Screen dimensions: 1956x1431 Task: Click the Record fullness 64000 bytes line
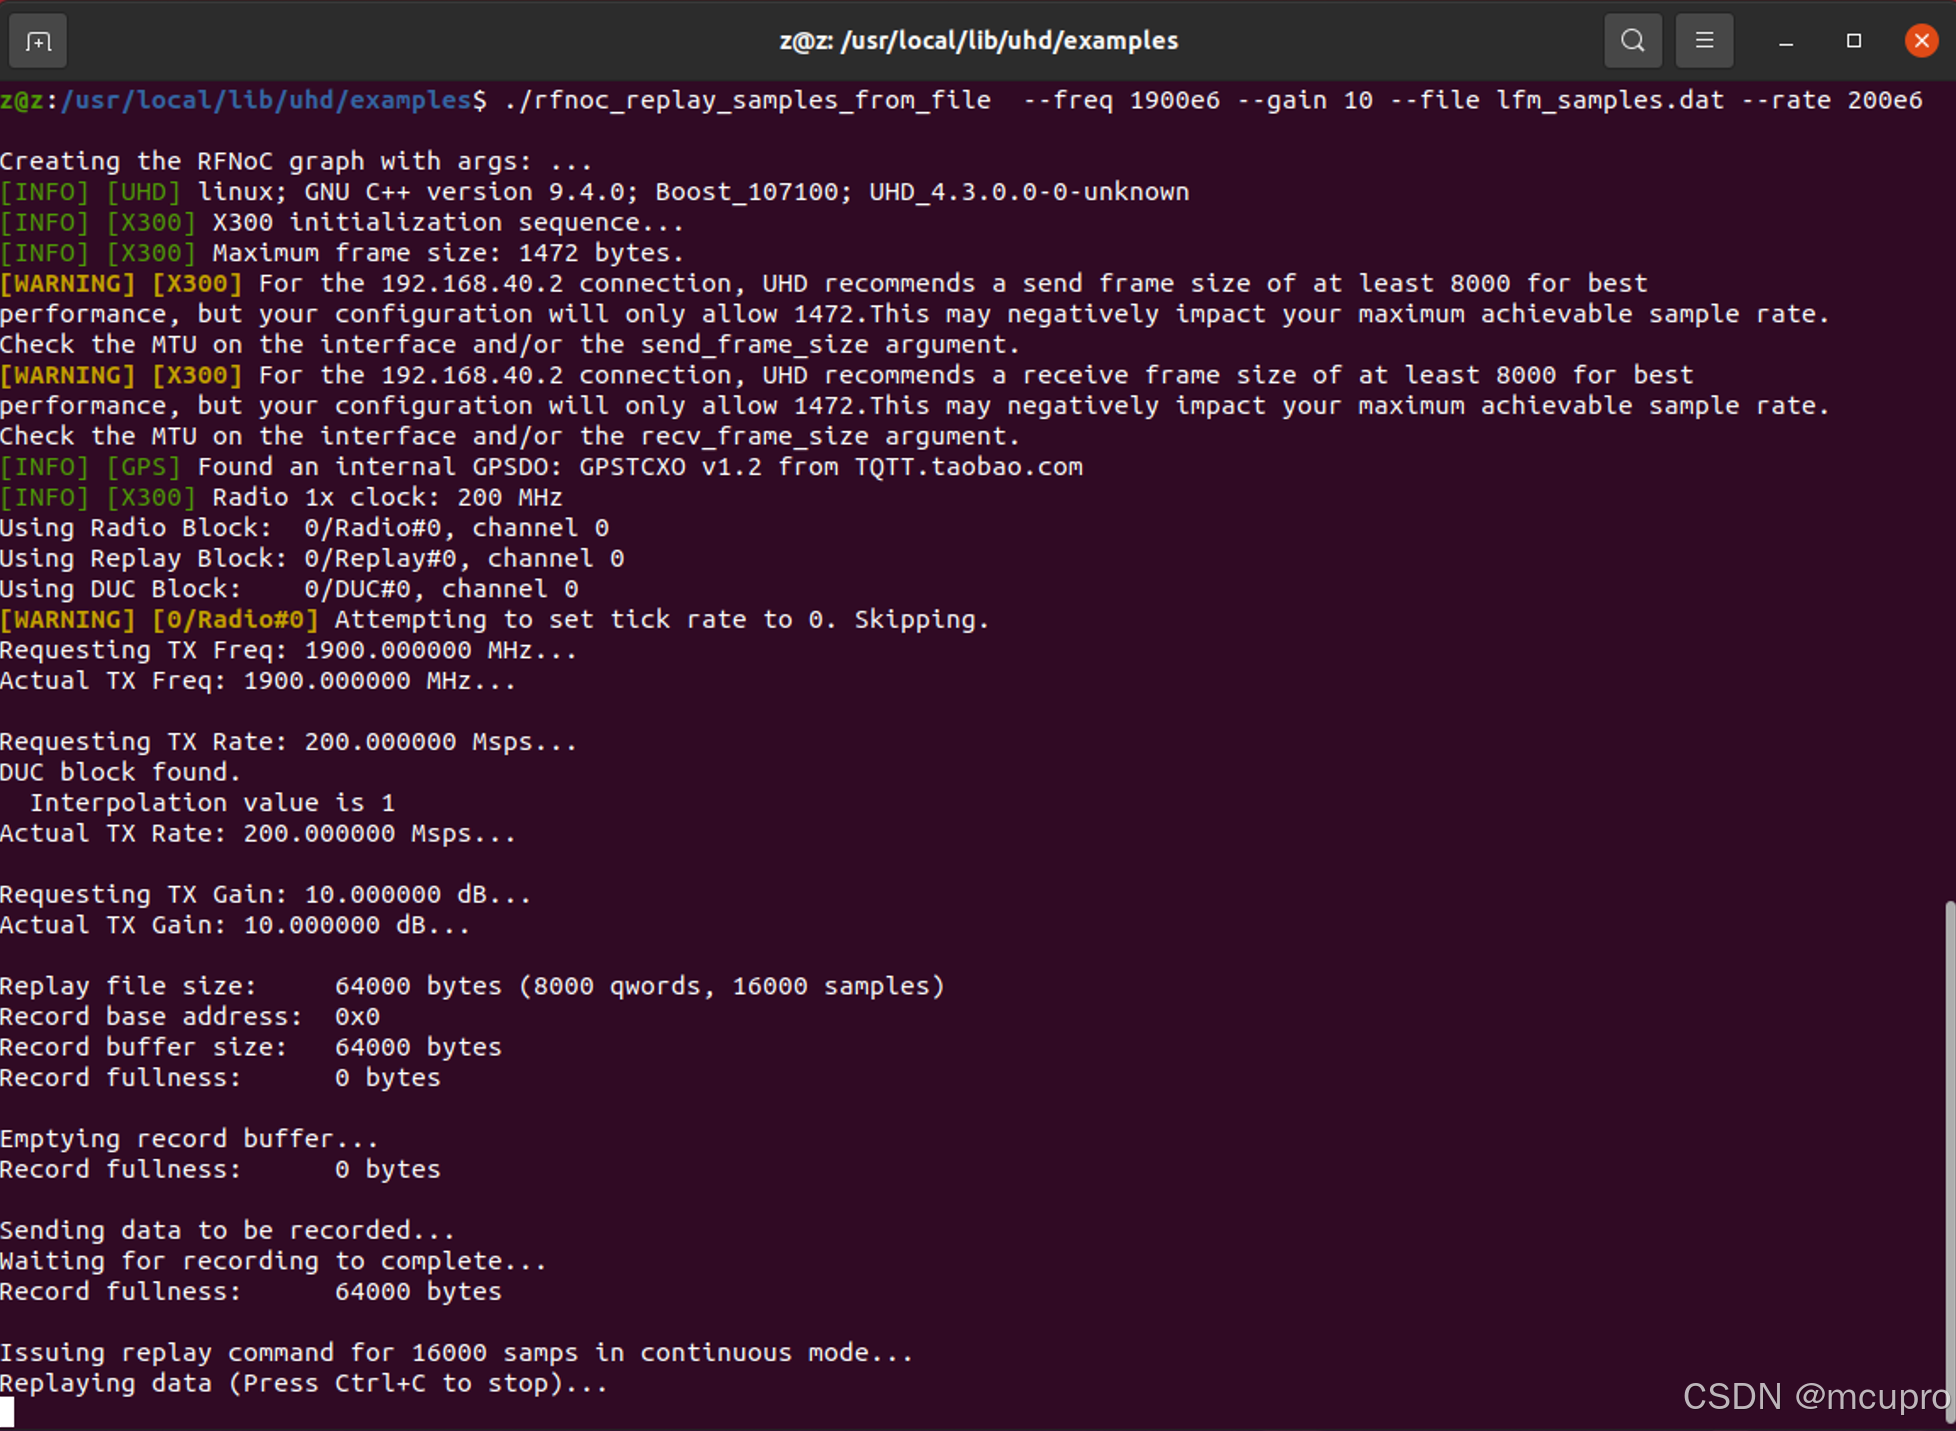point(250,1291)
